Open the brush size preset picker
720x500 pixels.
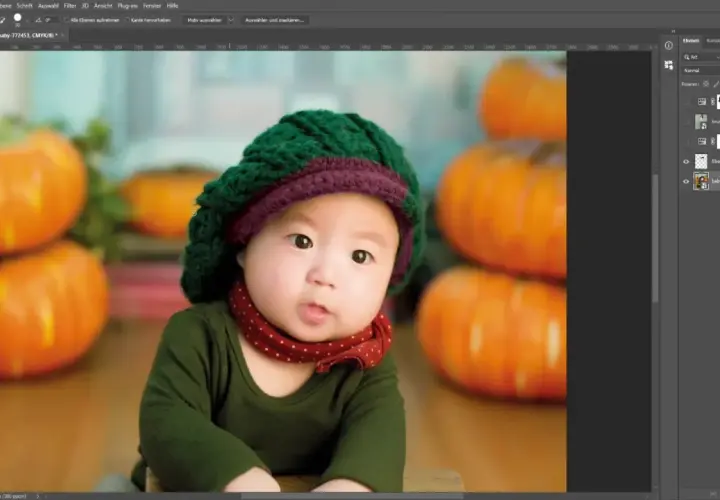point(17,19)
